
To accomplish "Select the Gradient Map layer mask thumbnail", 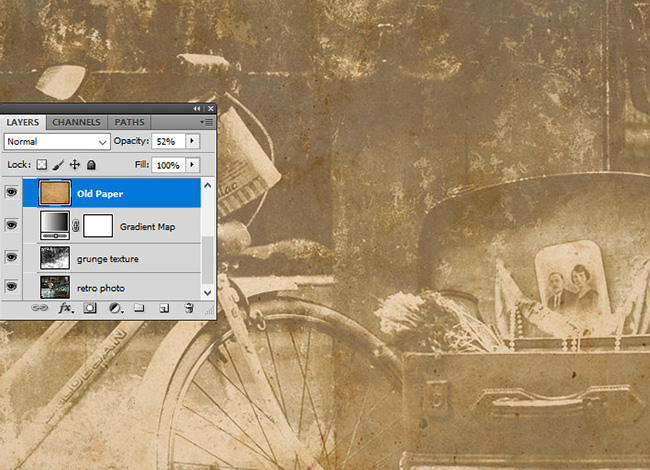I will pyautogui.click(x=97, y=226).
